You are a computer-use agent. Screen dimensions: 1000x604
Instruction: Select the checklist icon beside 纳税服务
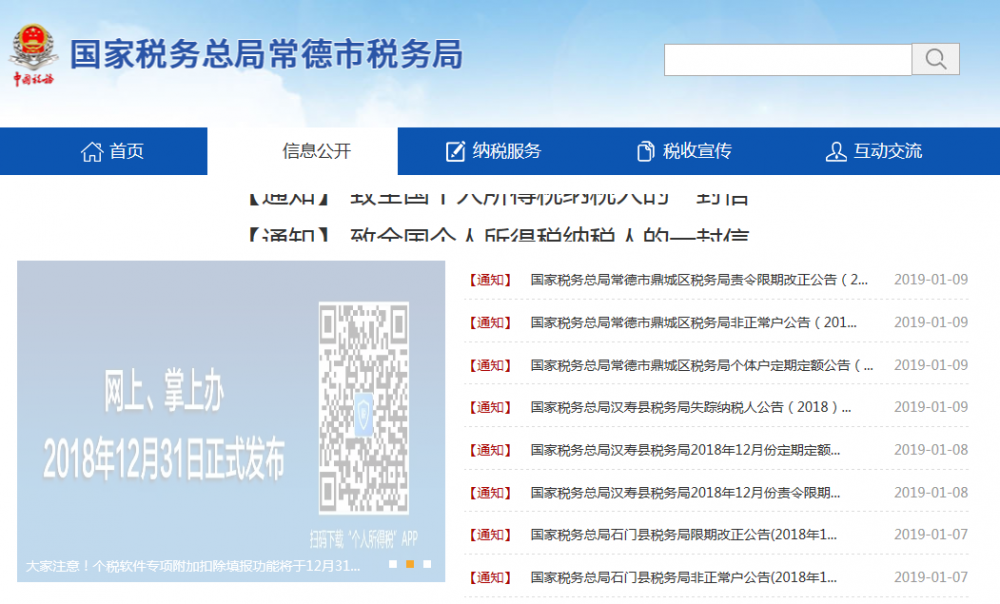click(453, 151)
